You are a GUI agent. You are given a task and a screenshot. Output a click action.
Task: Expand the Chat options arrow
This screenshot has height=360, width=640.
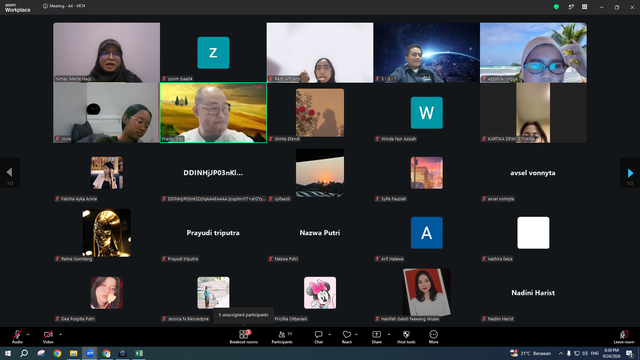click(x=329, y=334)
